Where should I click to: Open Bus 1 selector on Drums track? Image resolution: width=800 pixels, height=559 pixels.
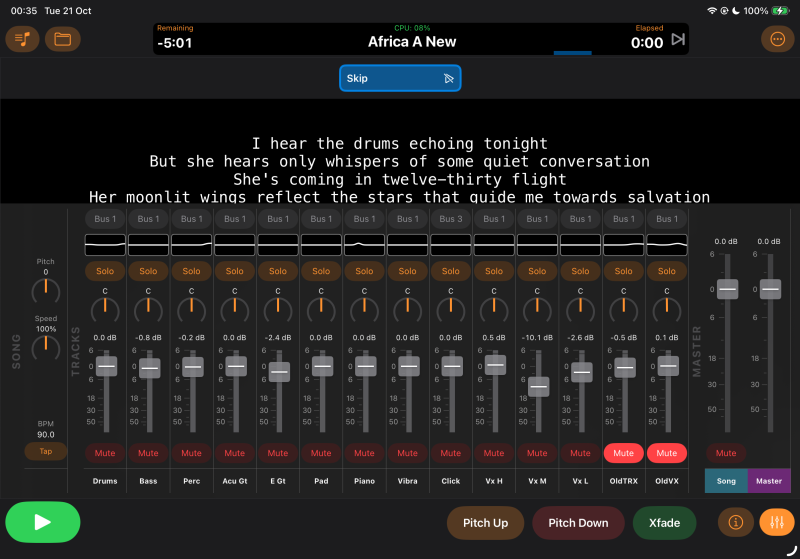click(105, 219)
